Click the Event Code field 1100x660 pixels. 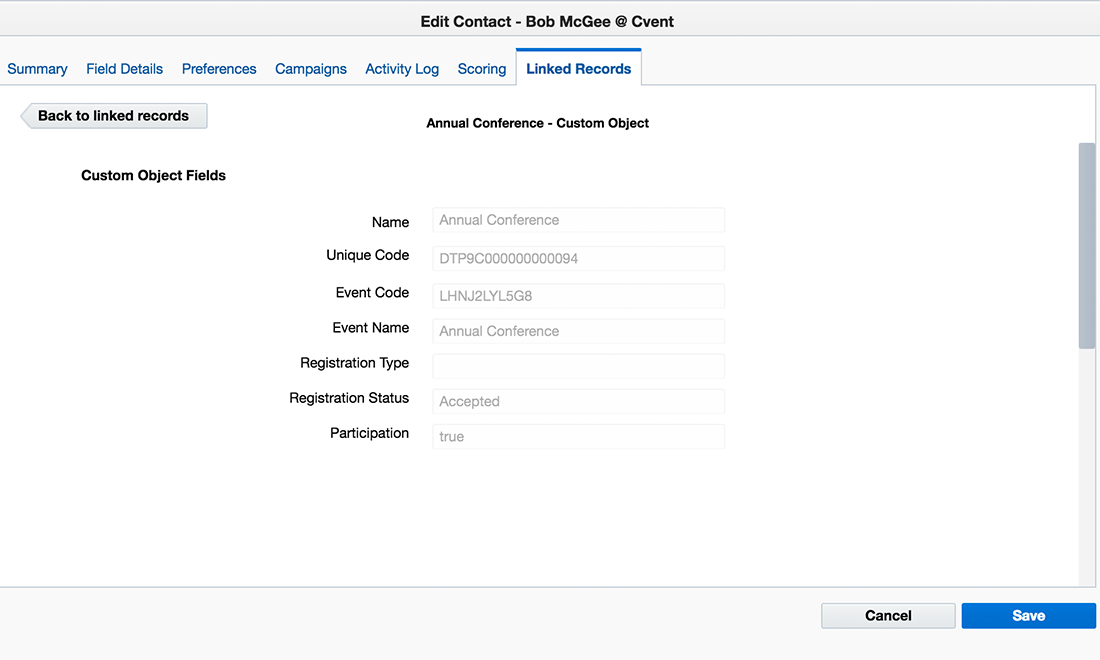tap(578, 295)
